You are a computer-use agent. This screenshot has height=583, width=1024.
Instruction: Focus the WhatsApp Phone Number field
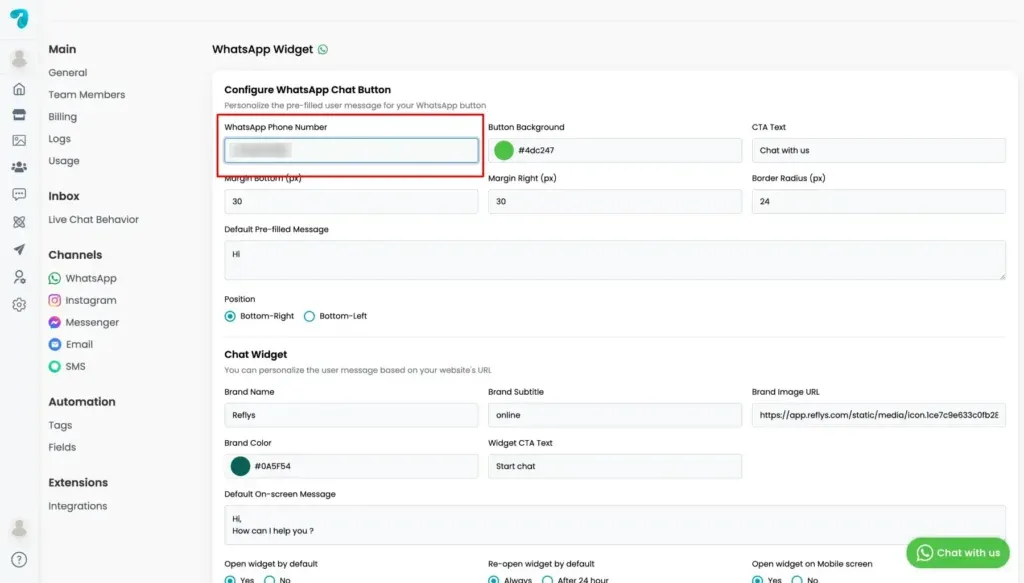(x=351, y=150)
